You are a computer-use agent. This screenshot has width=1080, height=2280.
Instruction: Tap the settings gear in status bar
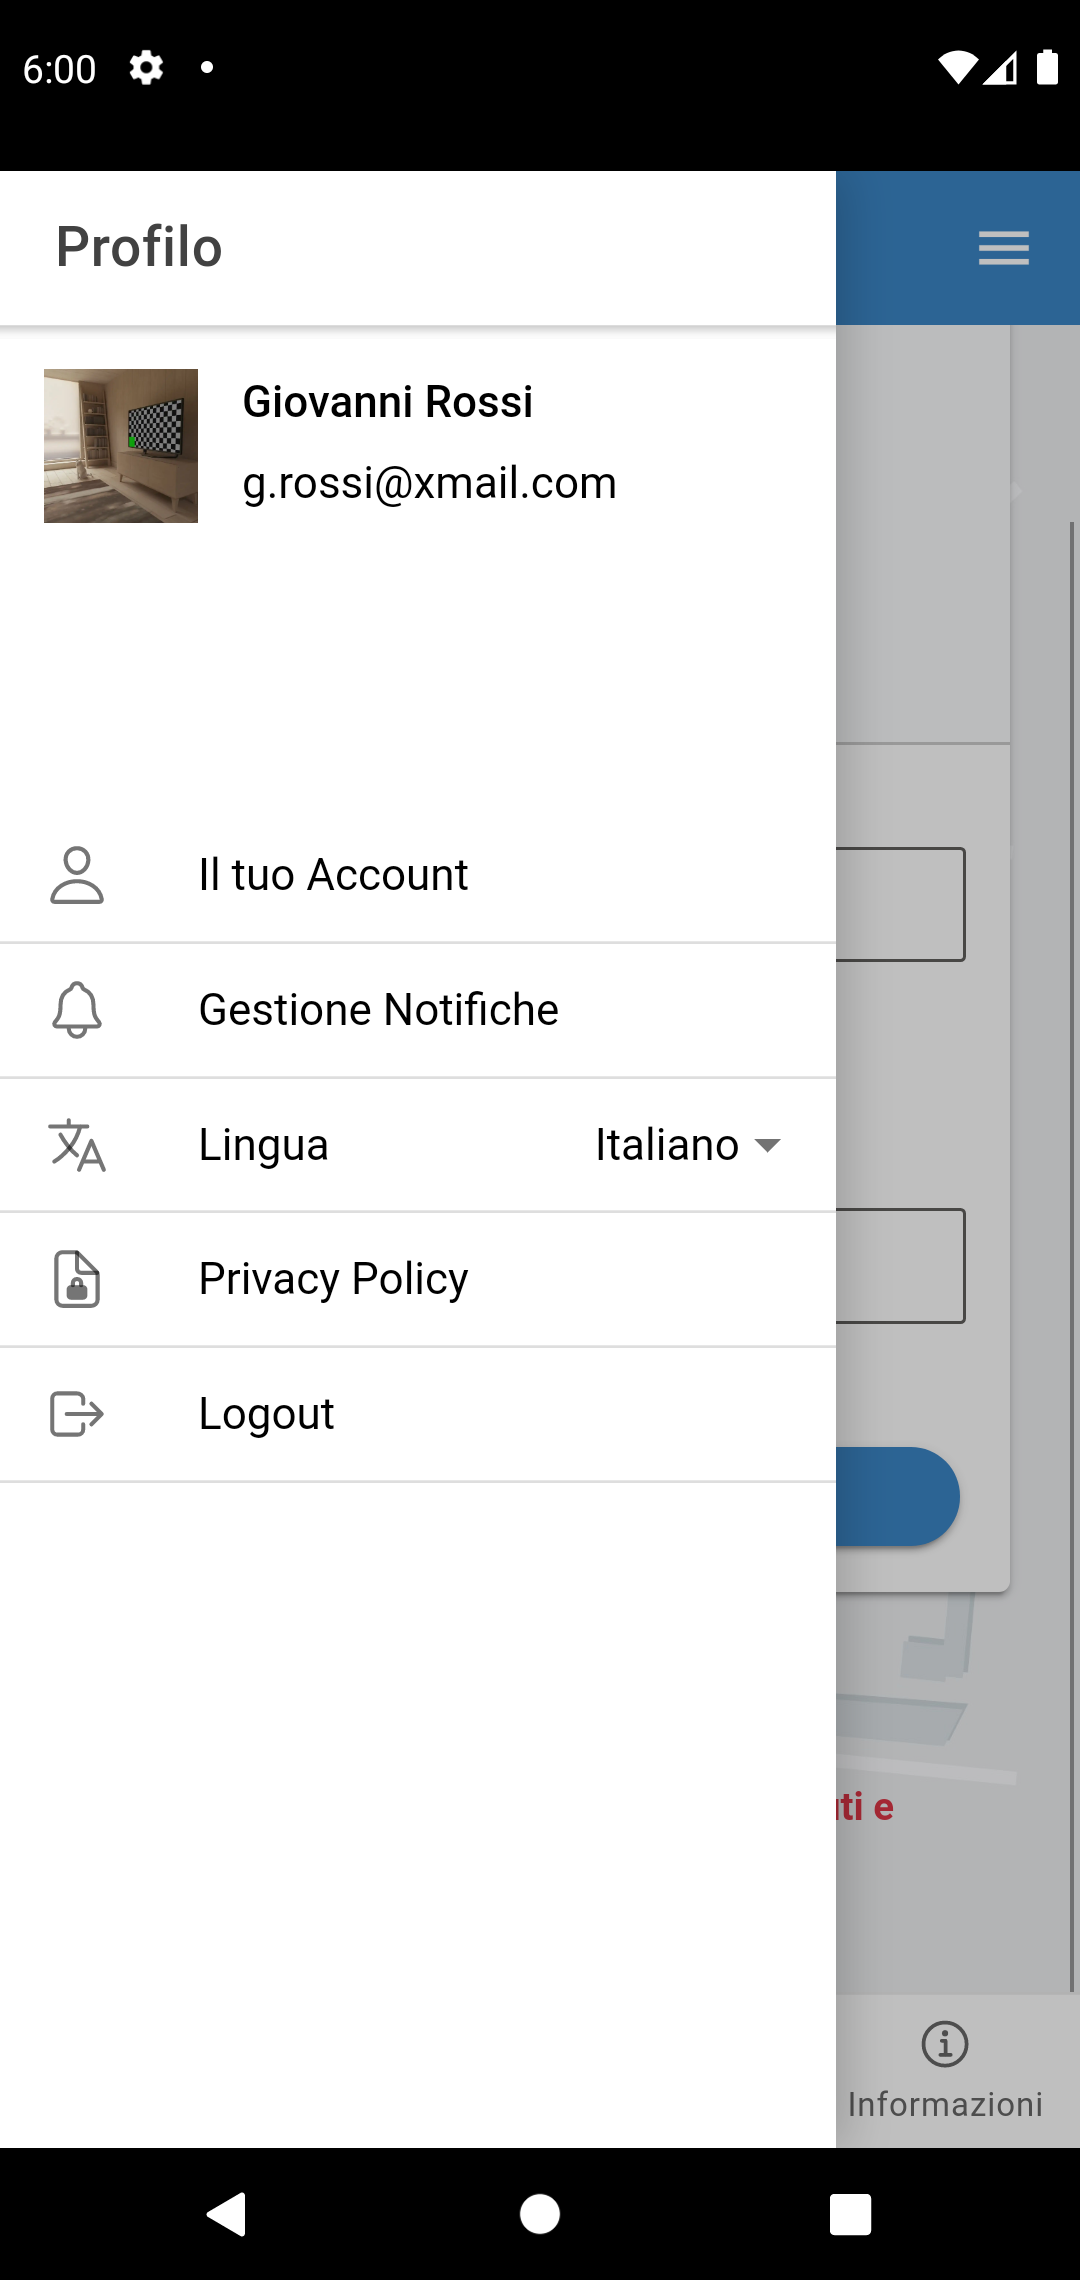(x=146, y=68)
